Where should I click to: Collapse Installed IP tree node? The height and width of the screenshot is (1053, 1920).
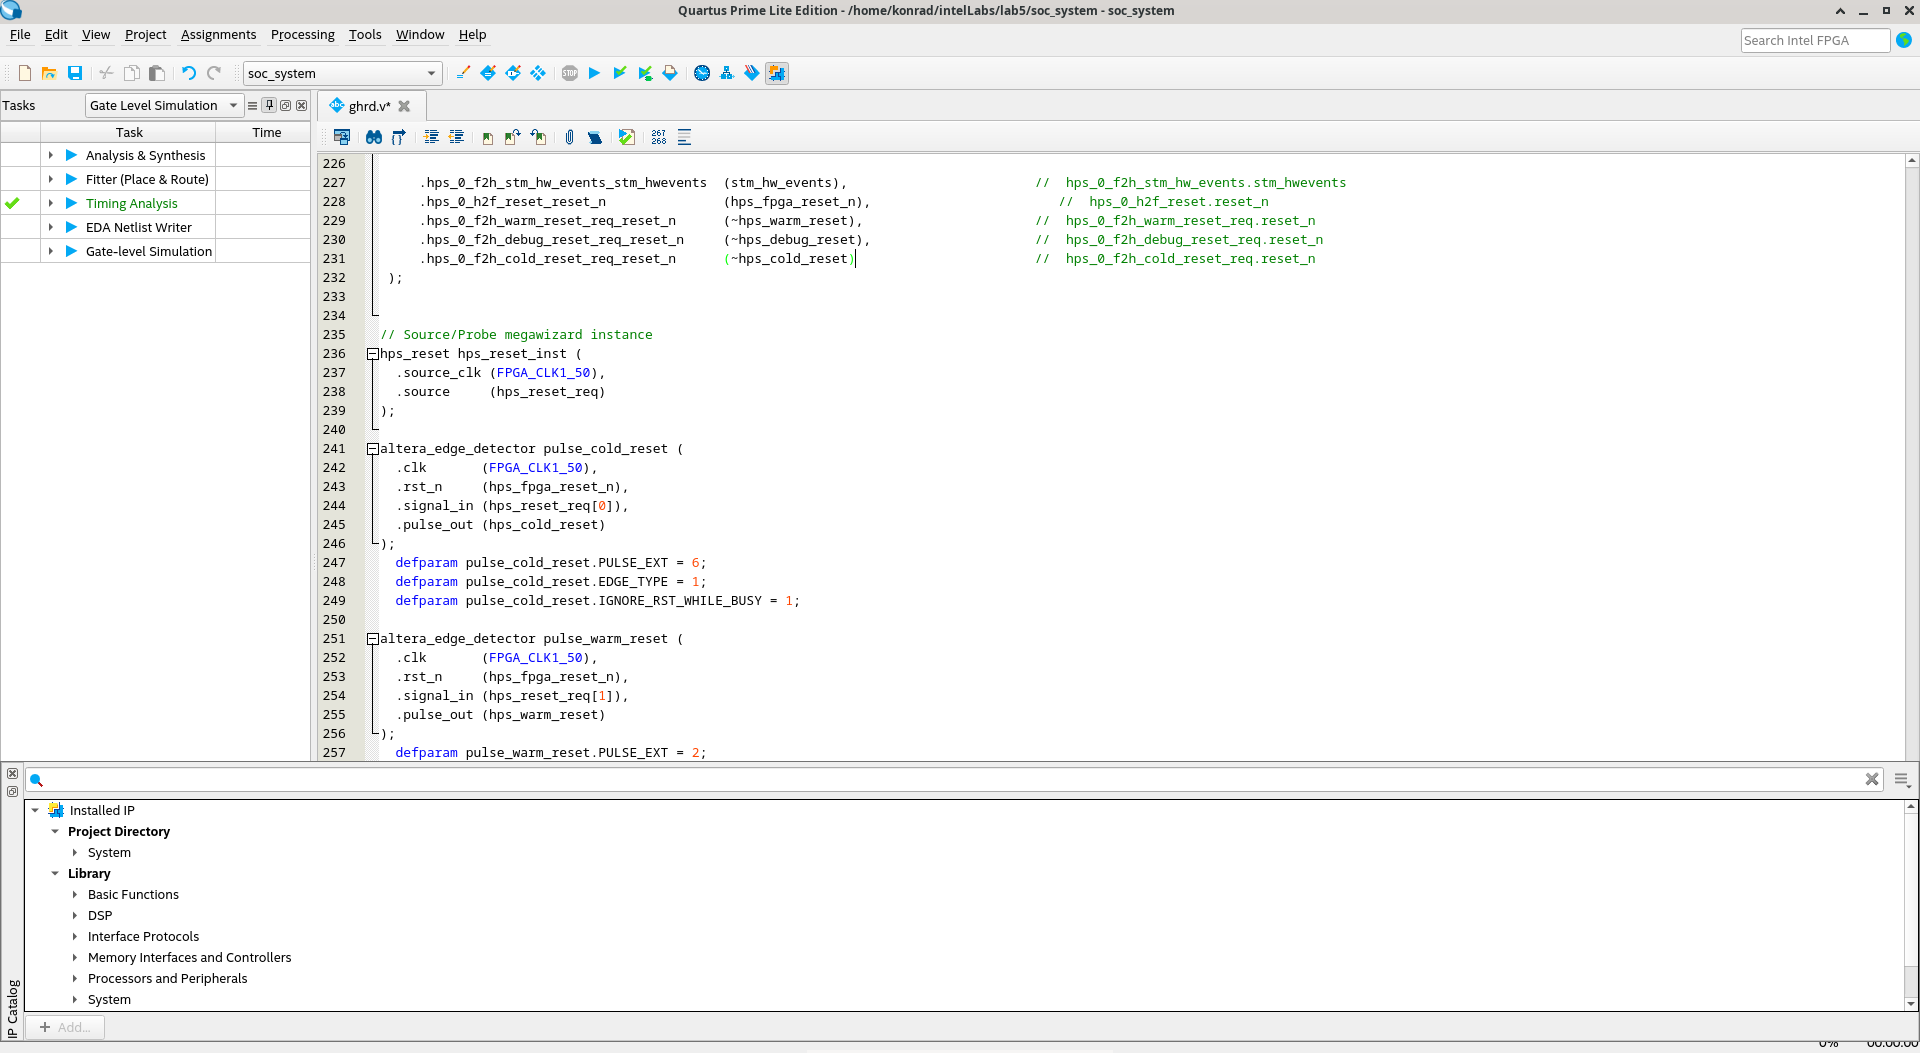[x=35, y=810]
